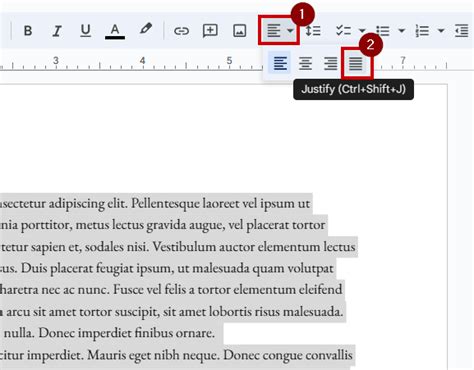Toggle bold formatting
Viewport: 474px width, 370px height.
[x=28, y=31]
